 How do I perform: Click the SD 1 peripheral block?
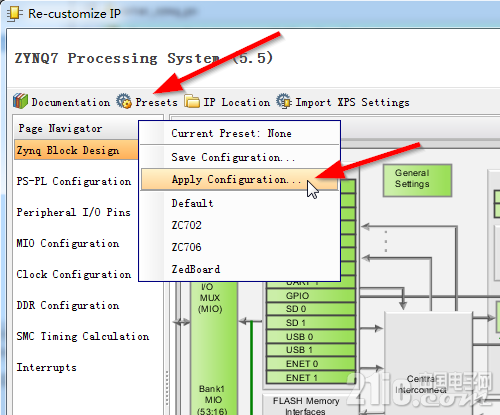[311, 323]
